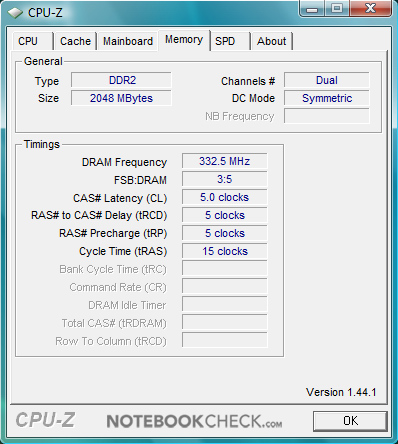398x444 pixels.
Task: Click the 332.5 MHz DRAM Frequency field
Action: pos(225,161)
